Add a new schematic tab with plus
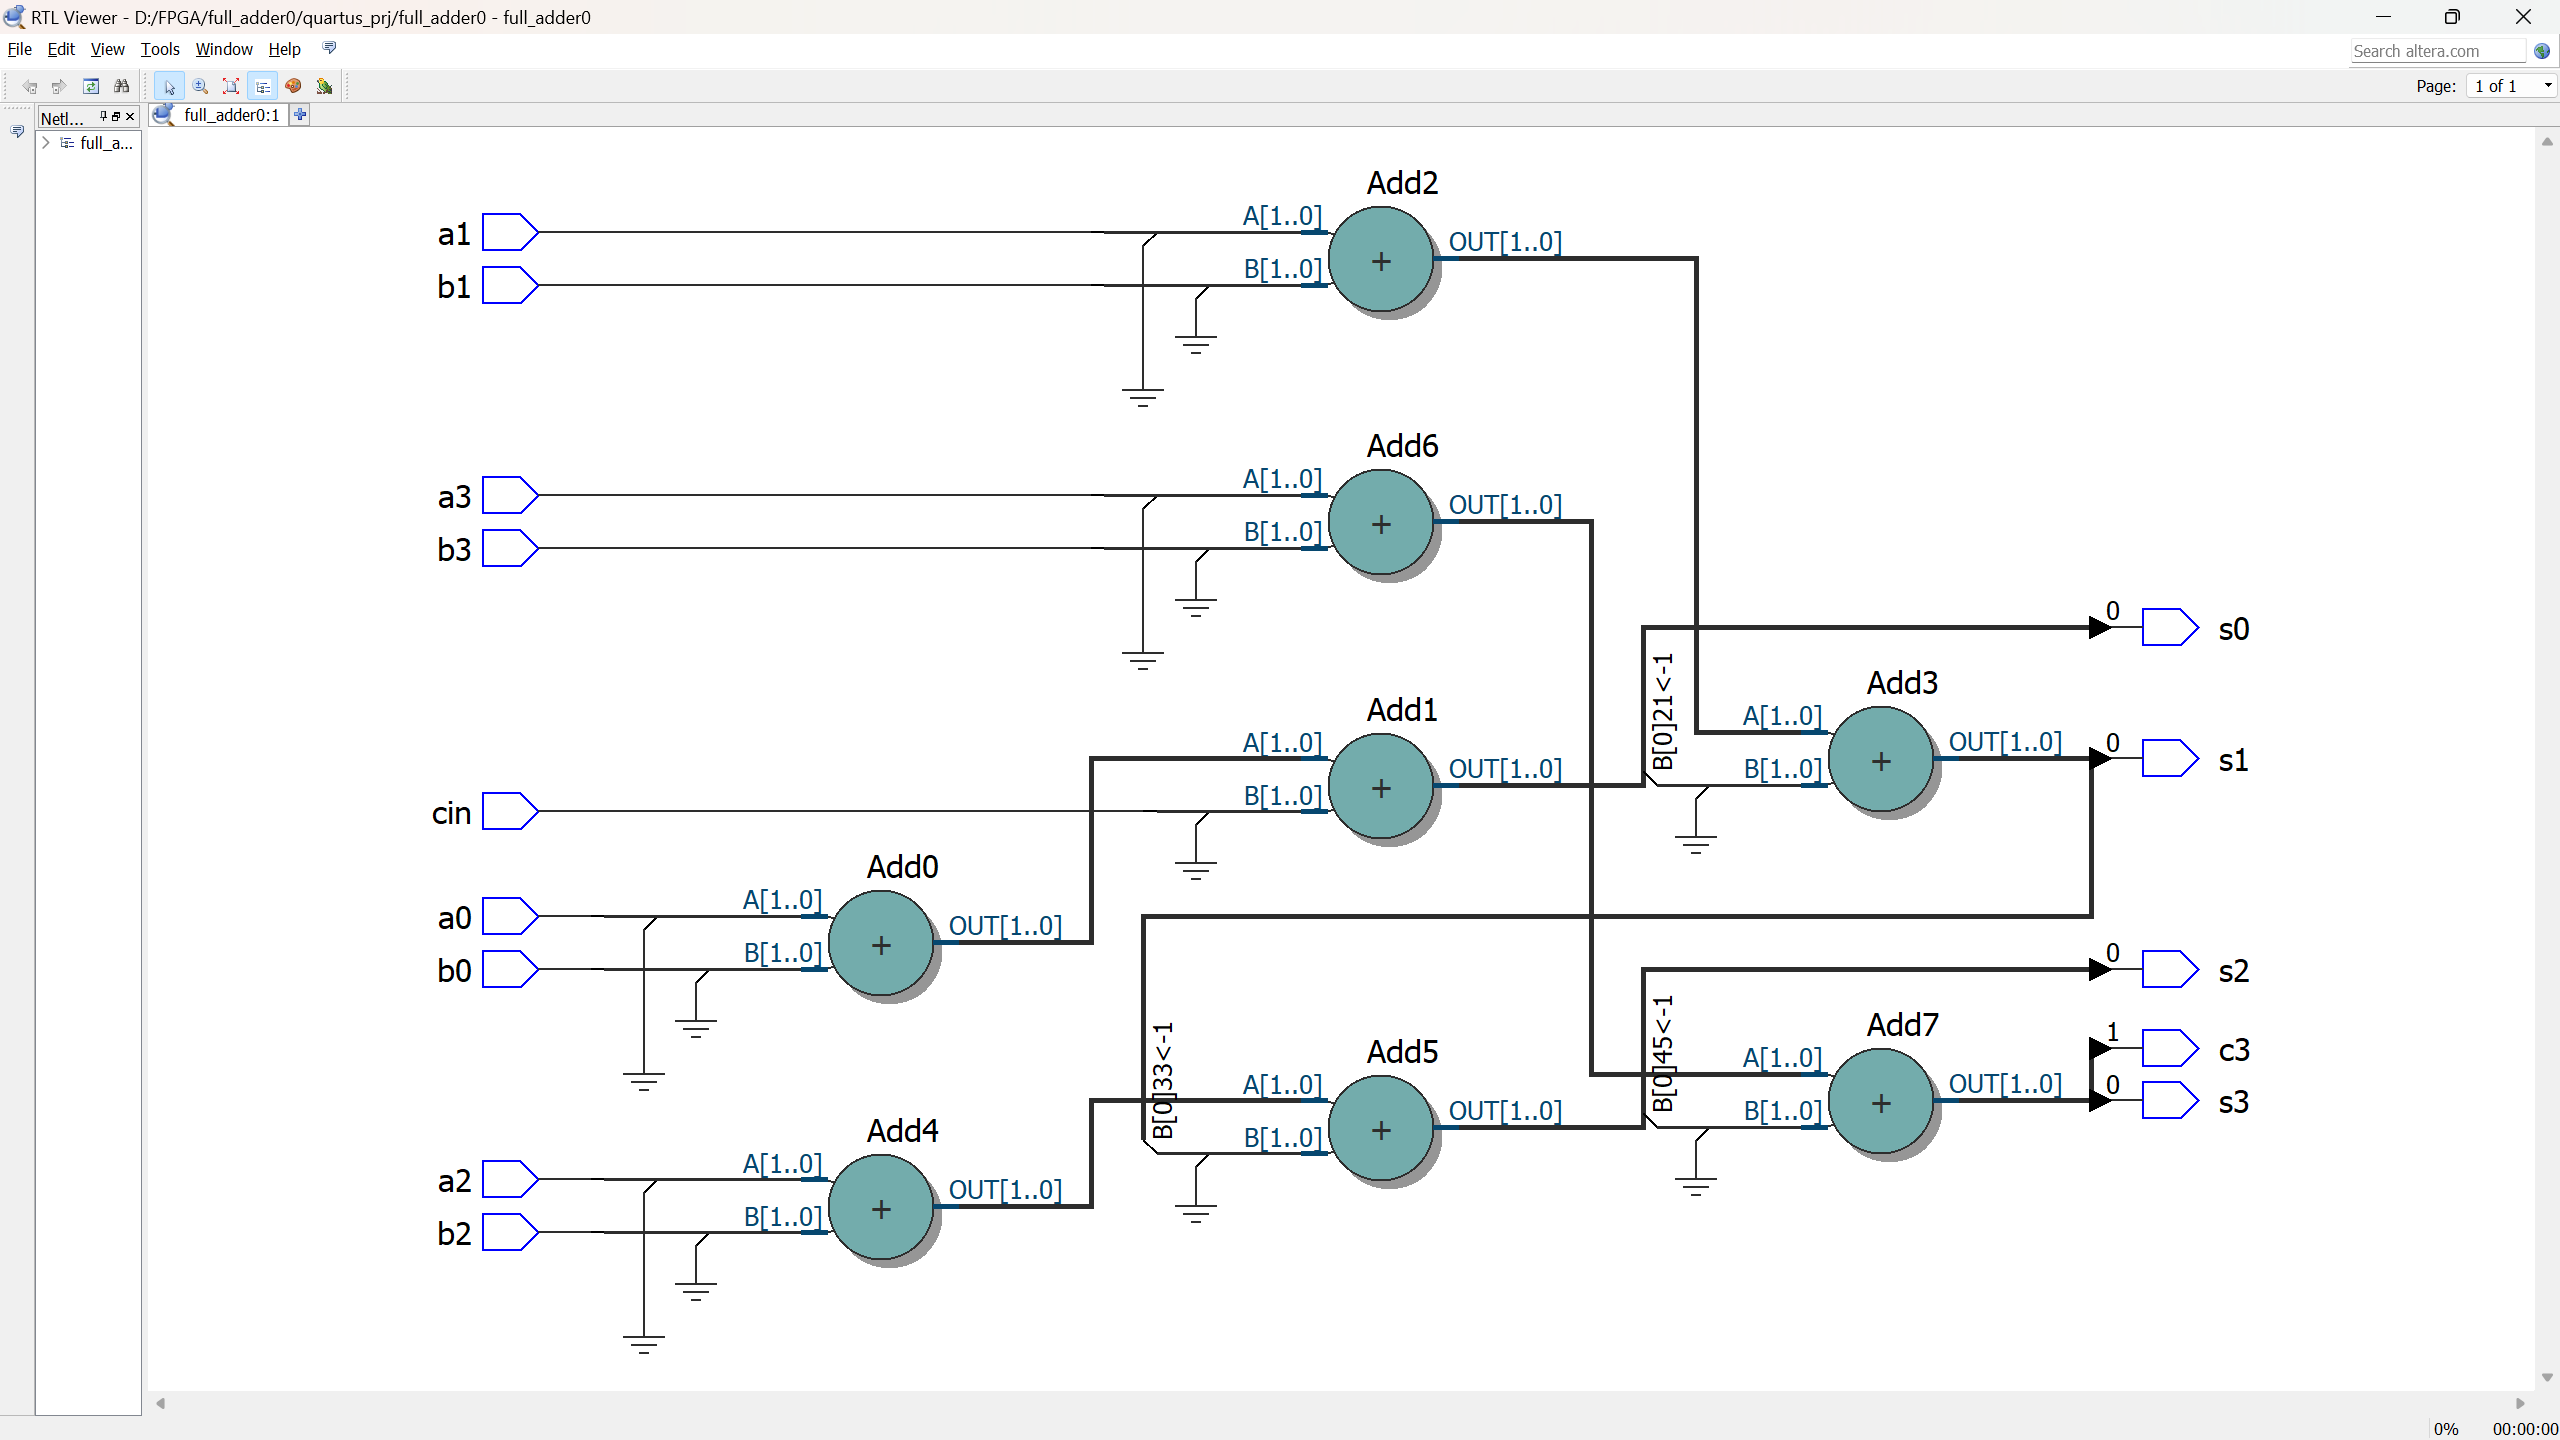This screenshot has height=1440, width=2560. point(299,115)
